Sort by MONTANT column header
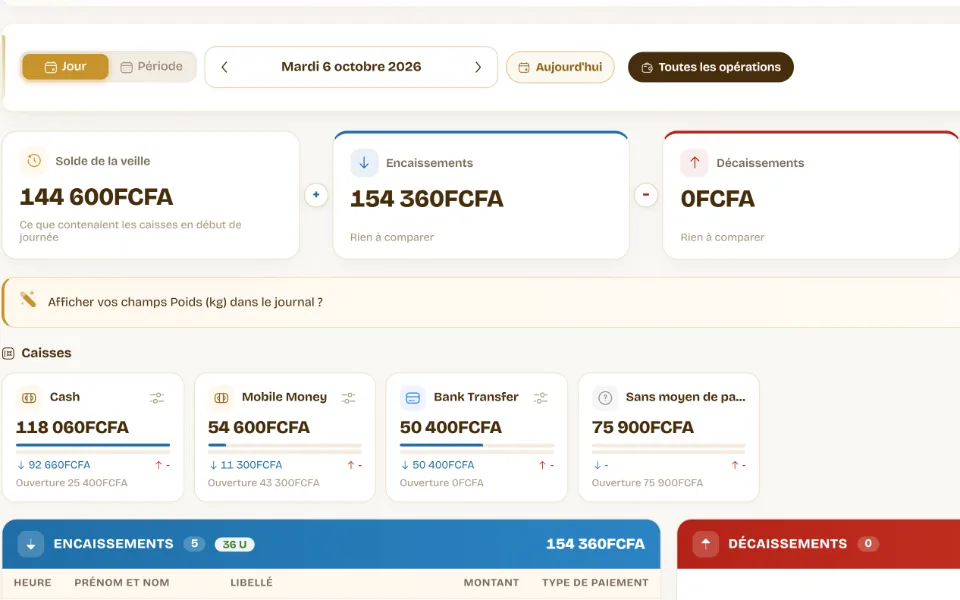The height and width of the screenshot is (600, 960). point(491,583)
